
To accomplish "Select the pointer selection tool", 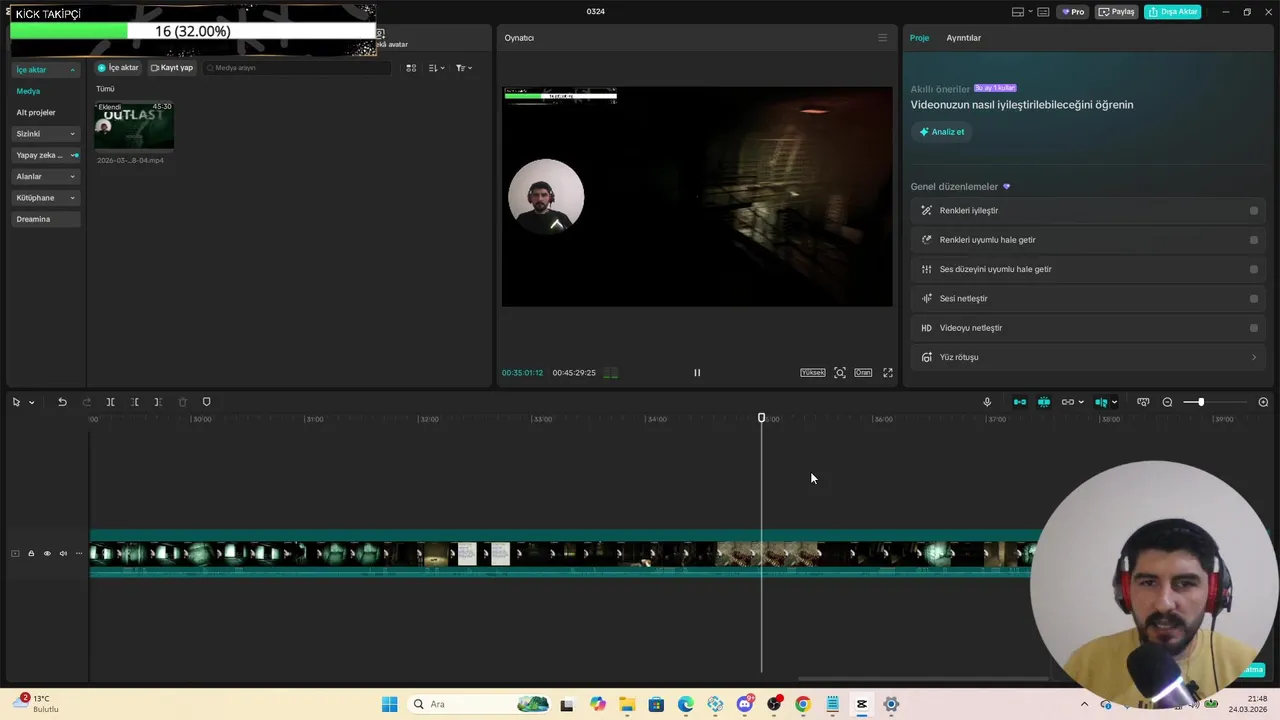I will pos(16,402).
